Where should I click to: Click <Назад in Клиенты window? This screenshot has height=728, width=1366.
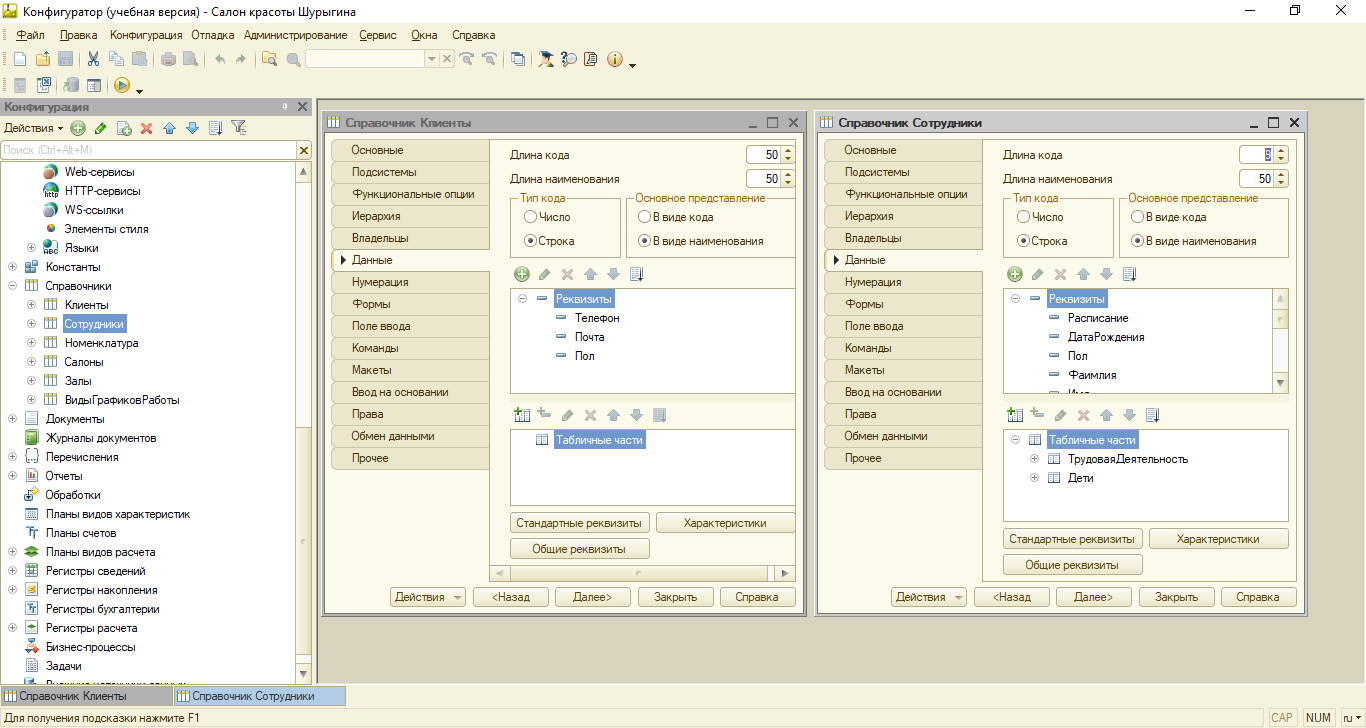(510, 597)
